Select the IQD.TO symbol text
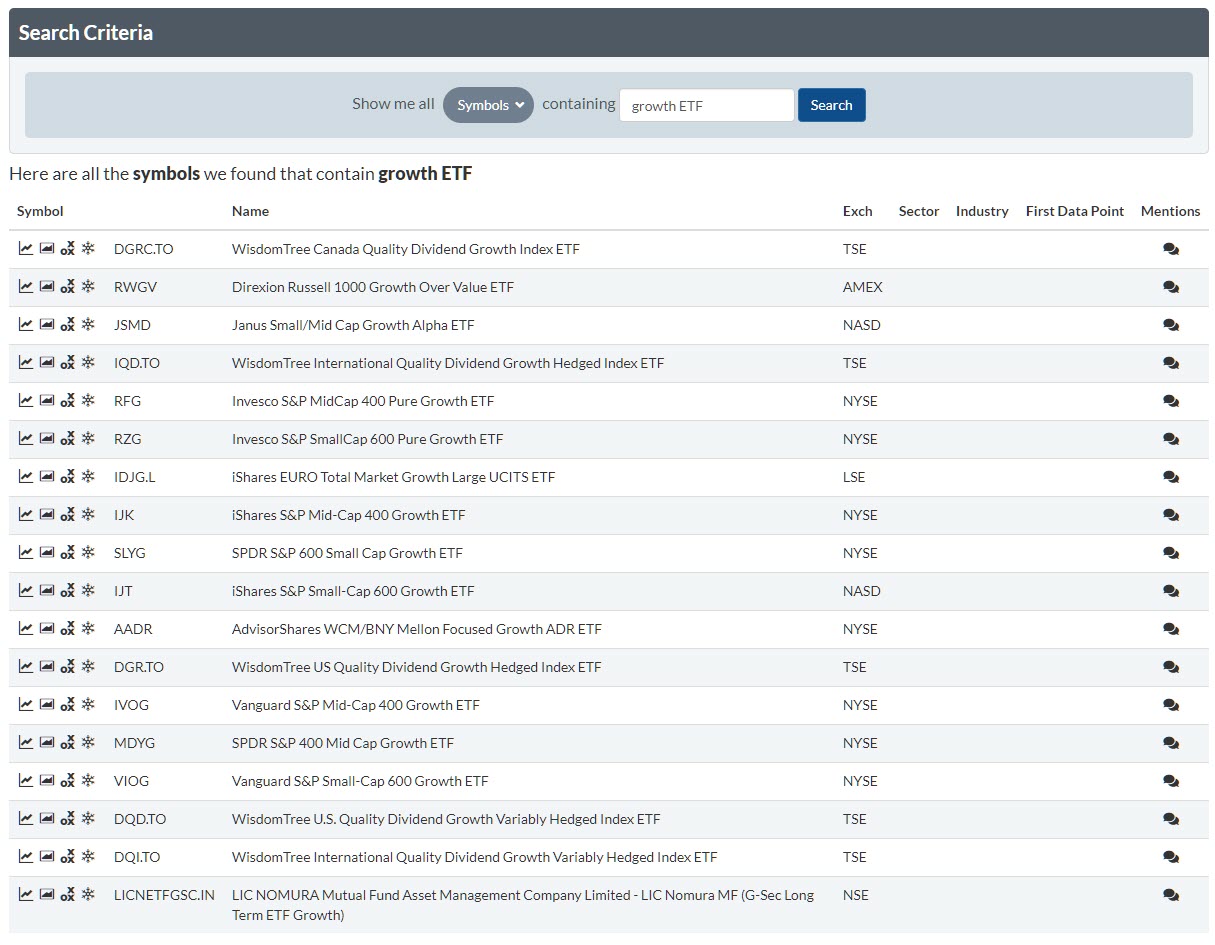1215x945 pixels. [137, 363]
